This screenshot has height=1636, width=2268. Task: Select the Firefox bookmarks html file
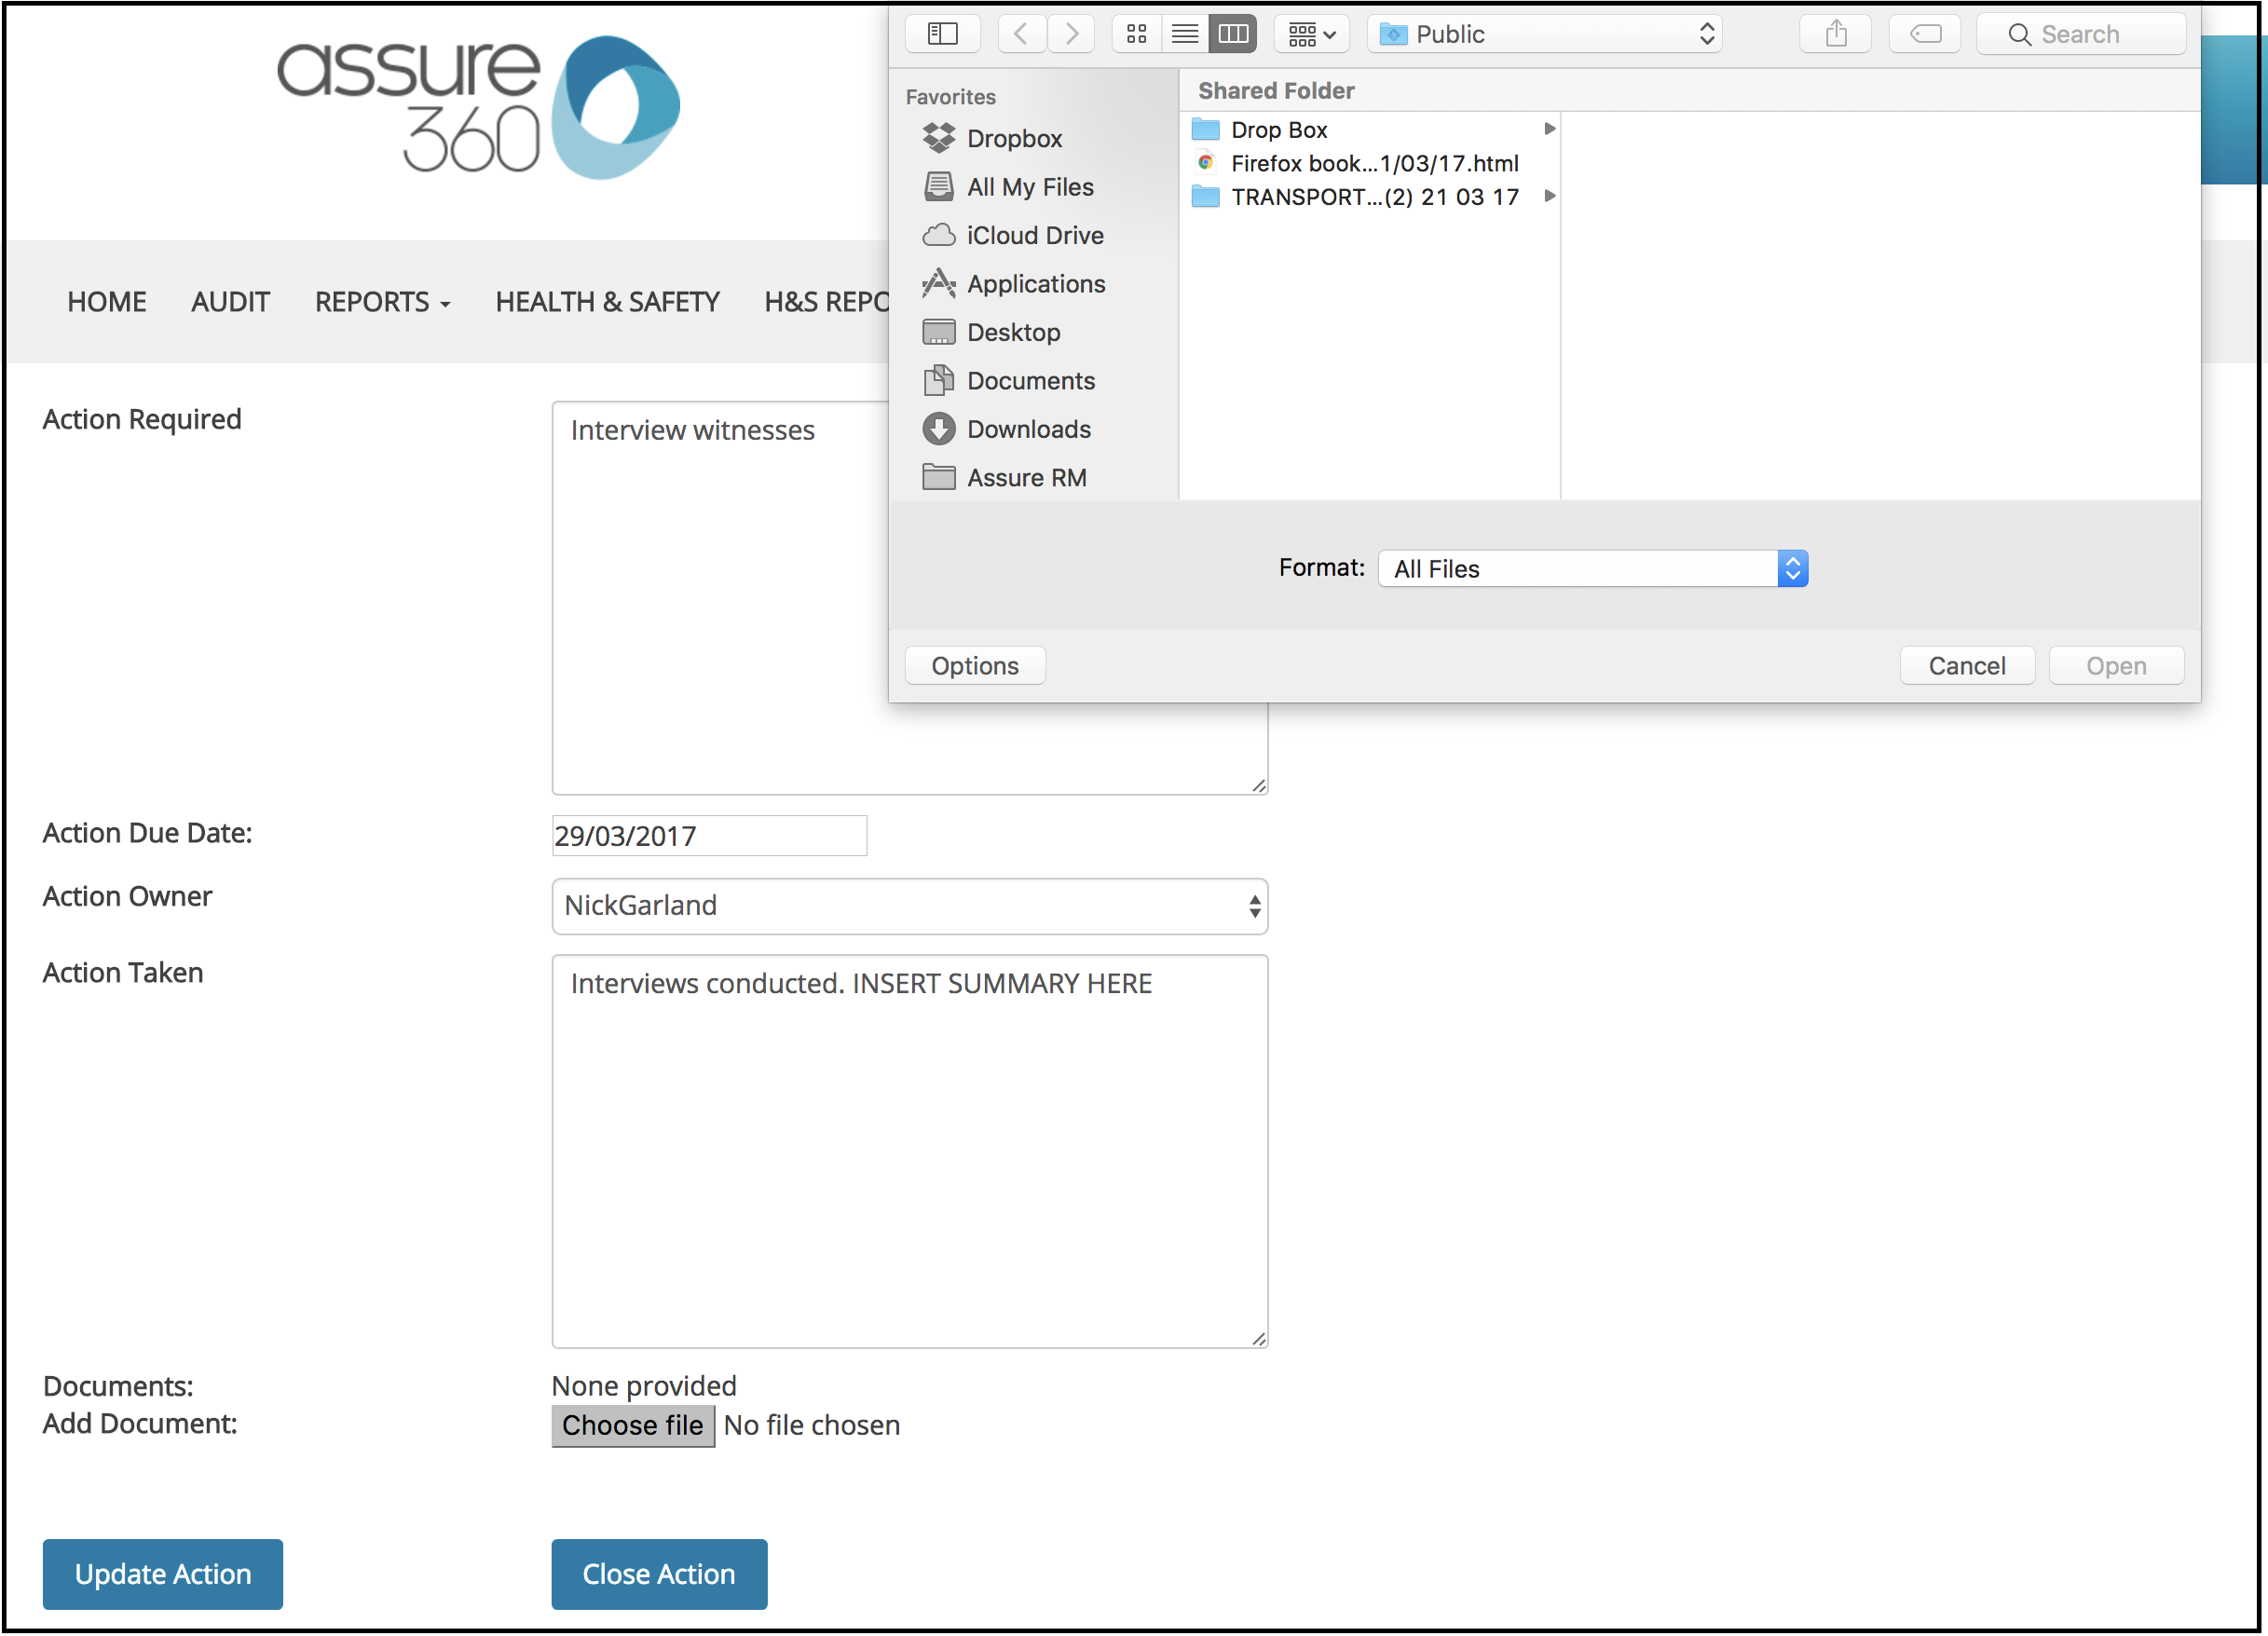[x=1373, y=163]
